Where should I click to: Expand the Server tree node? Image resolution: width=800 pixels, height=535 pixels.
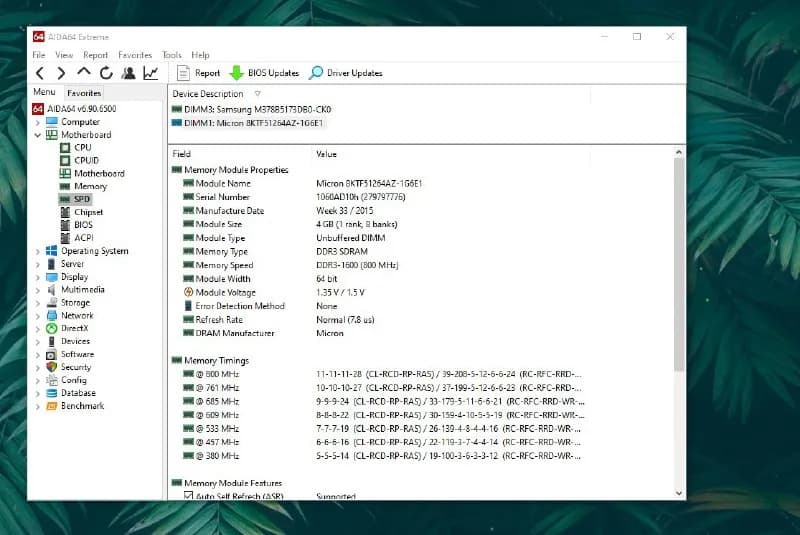(x=37, y=264)
